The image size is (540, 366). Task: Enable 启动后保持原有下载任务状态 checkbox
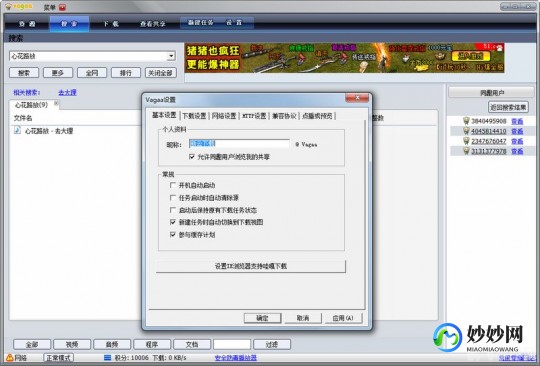(x=173, y=210)
